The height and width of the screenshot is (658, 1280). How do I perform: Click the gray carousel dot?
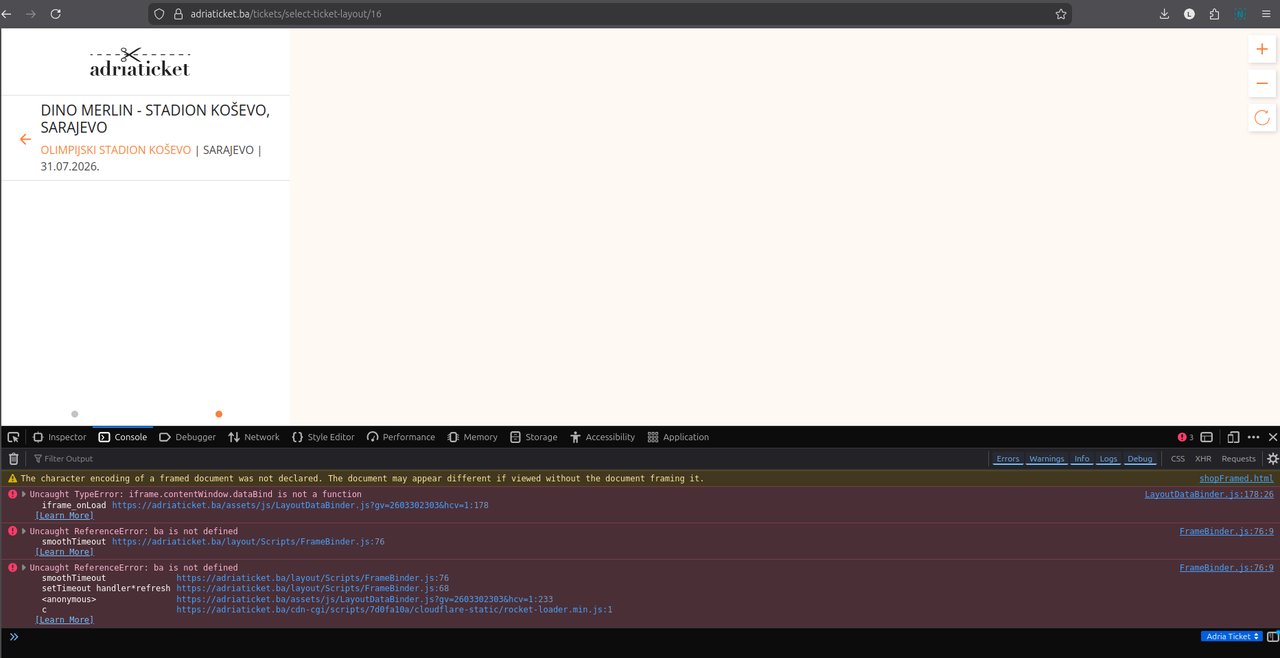coord(75,414)
